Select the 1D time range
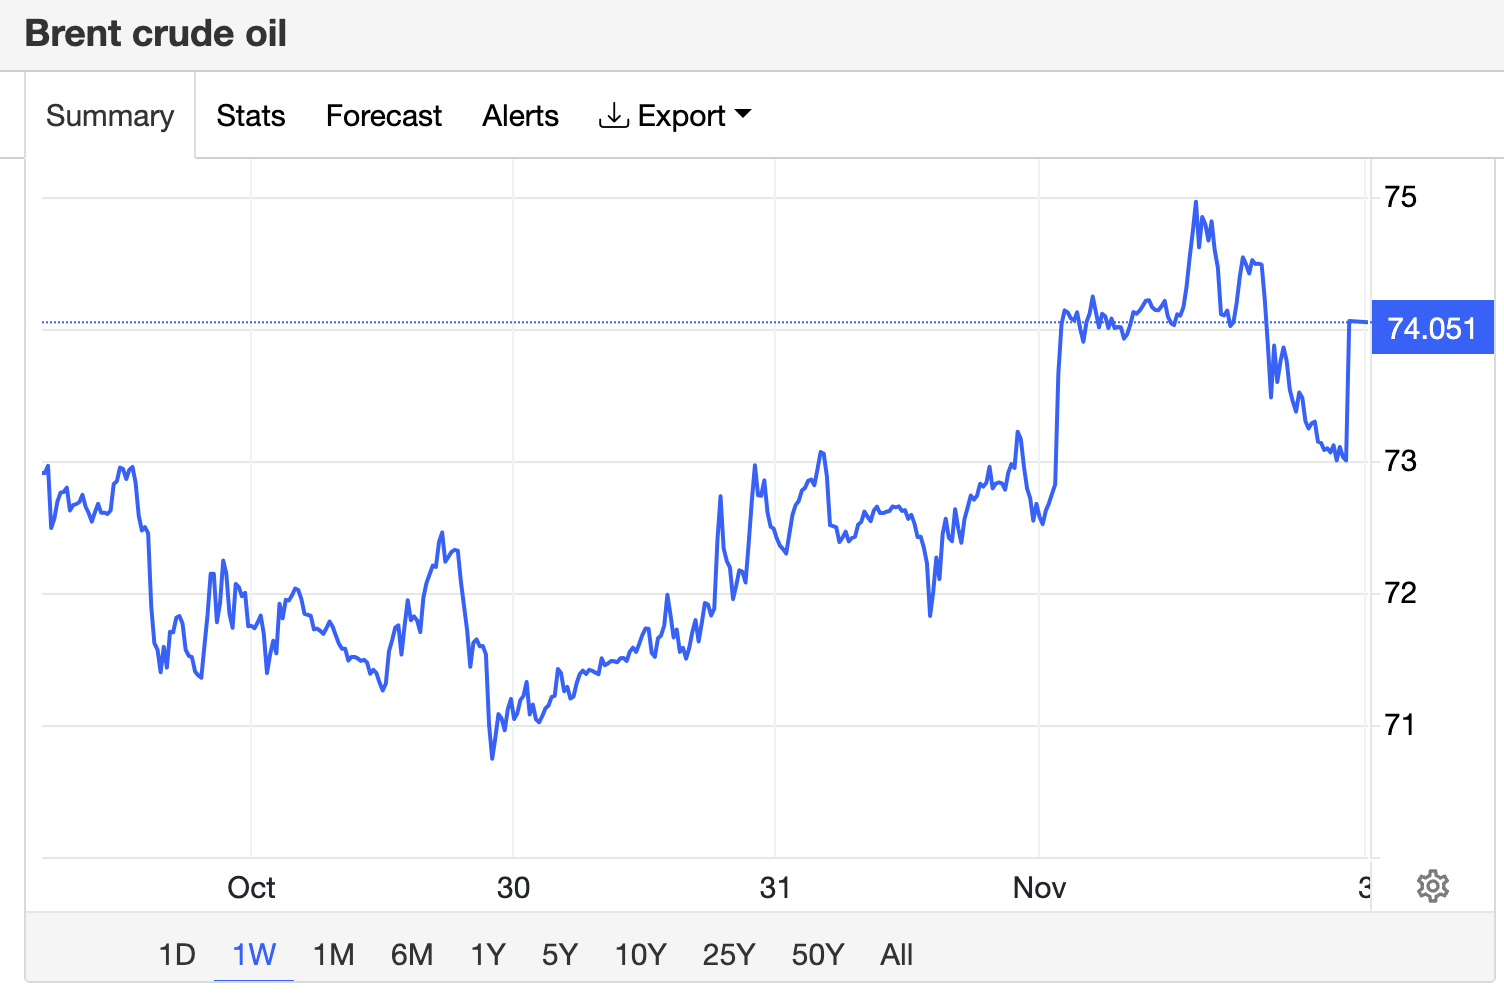This screenshot has width=1504, height=994. (x=177, y=955)
